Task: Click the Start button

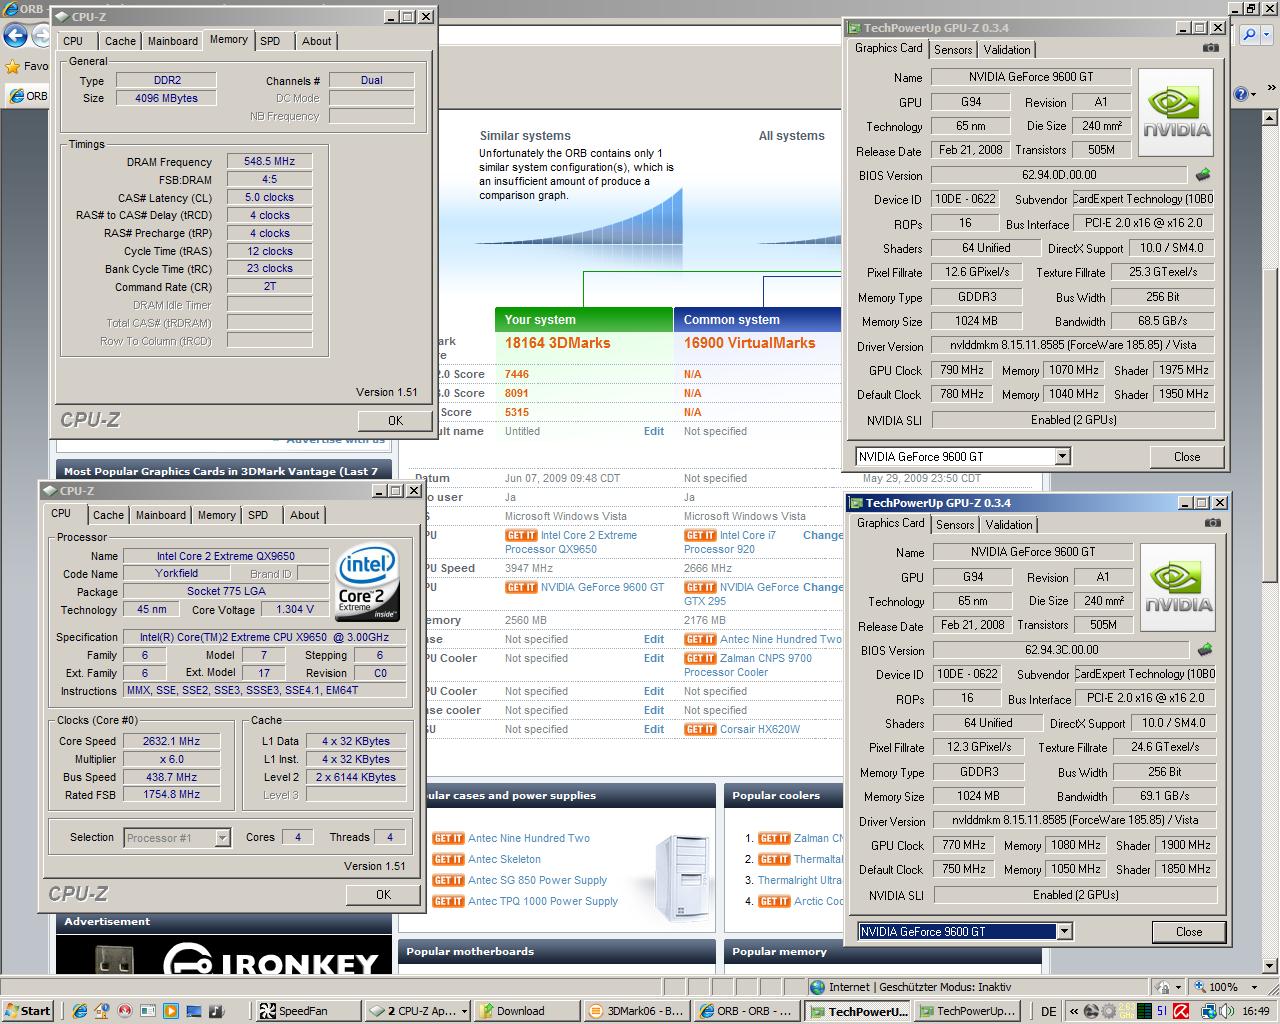Action: [x=27, y=1011]
